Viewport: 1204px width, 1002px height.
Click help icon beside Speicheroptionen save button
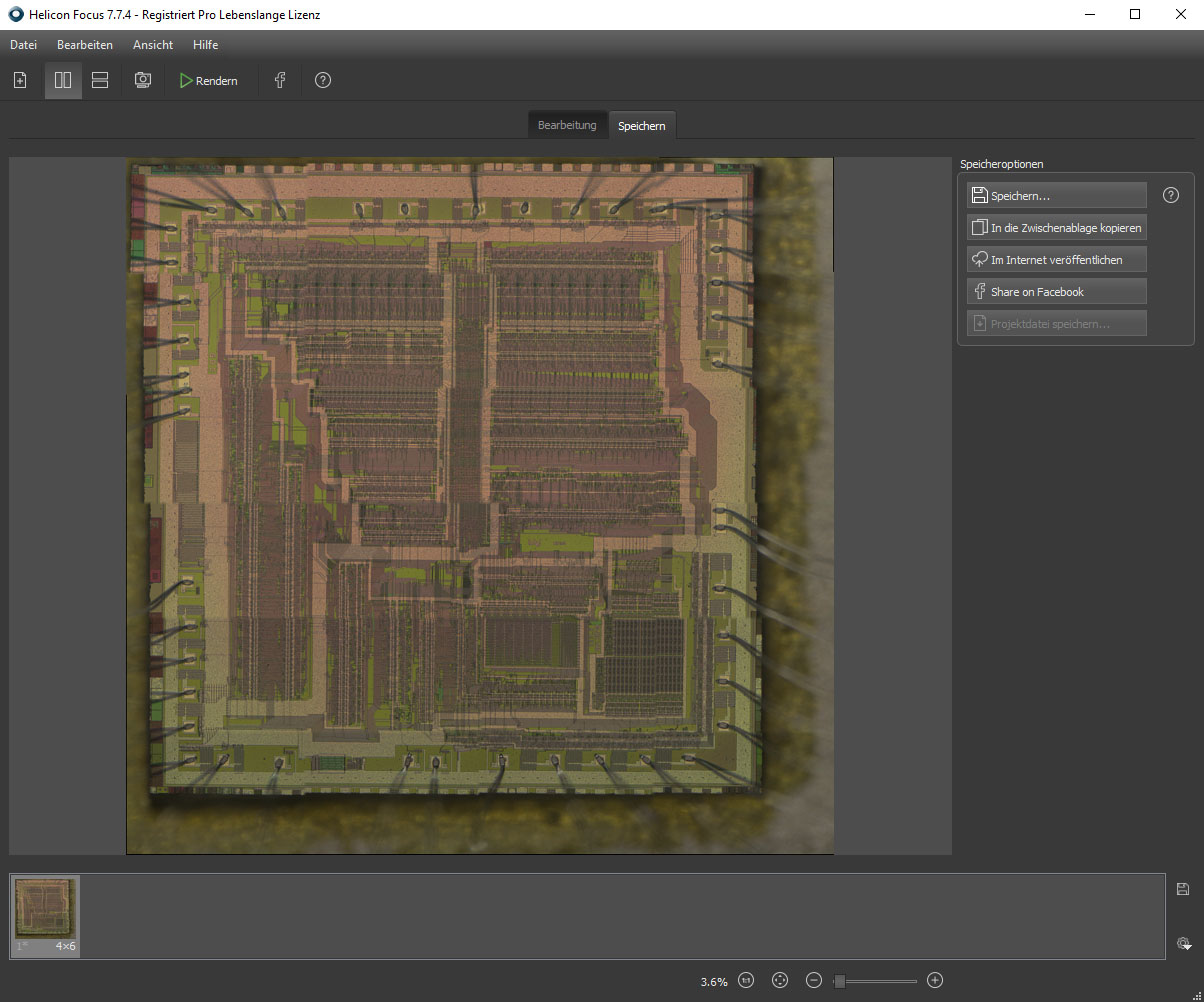point(1171,196)
